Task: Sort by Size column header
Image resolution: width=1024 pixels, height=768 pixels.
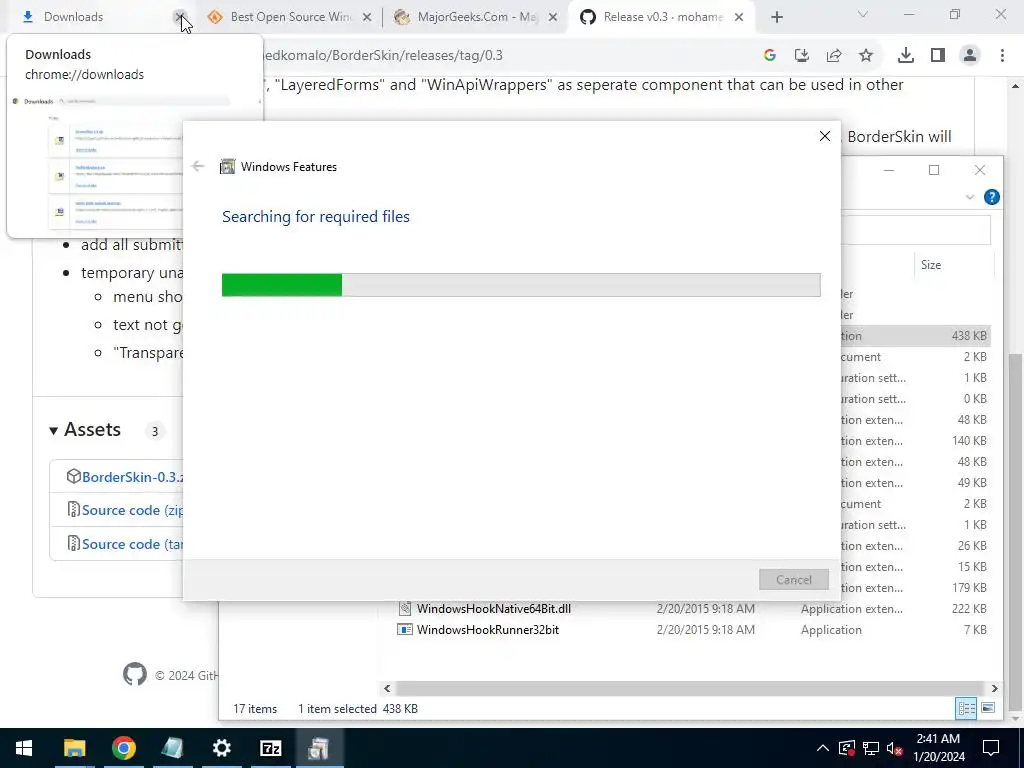Action: coord(931,264)
